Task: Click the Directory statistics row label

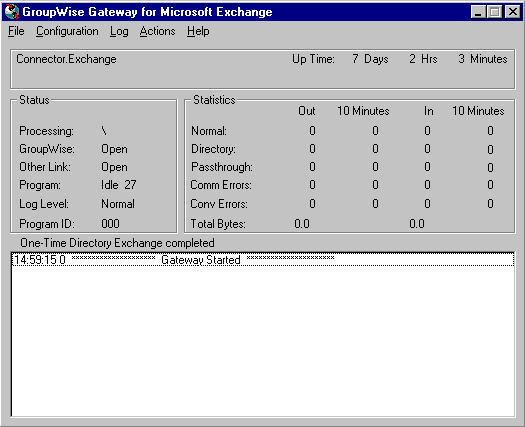Action: pos(213,149)
